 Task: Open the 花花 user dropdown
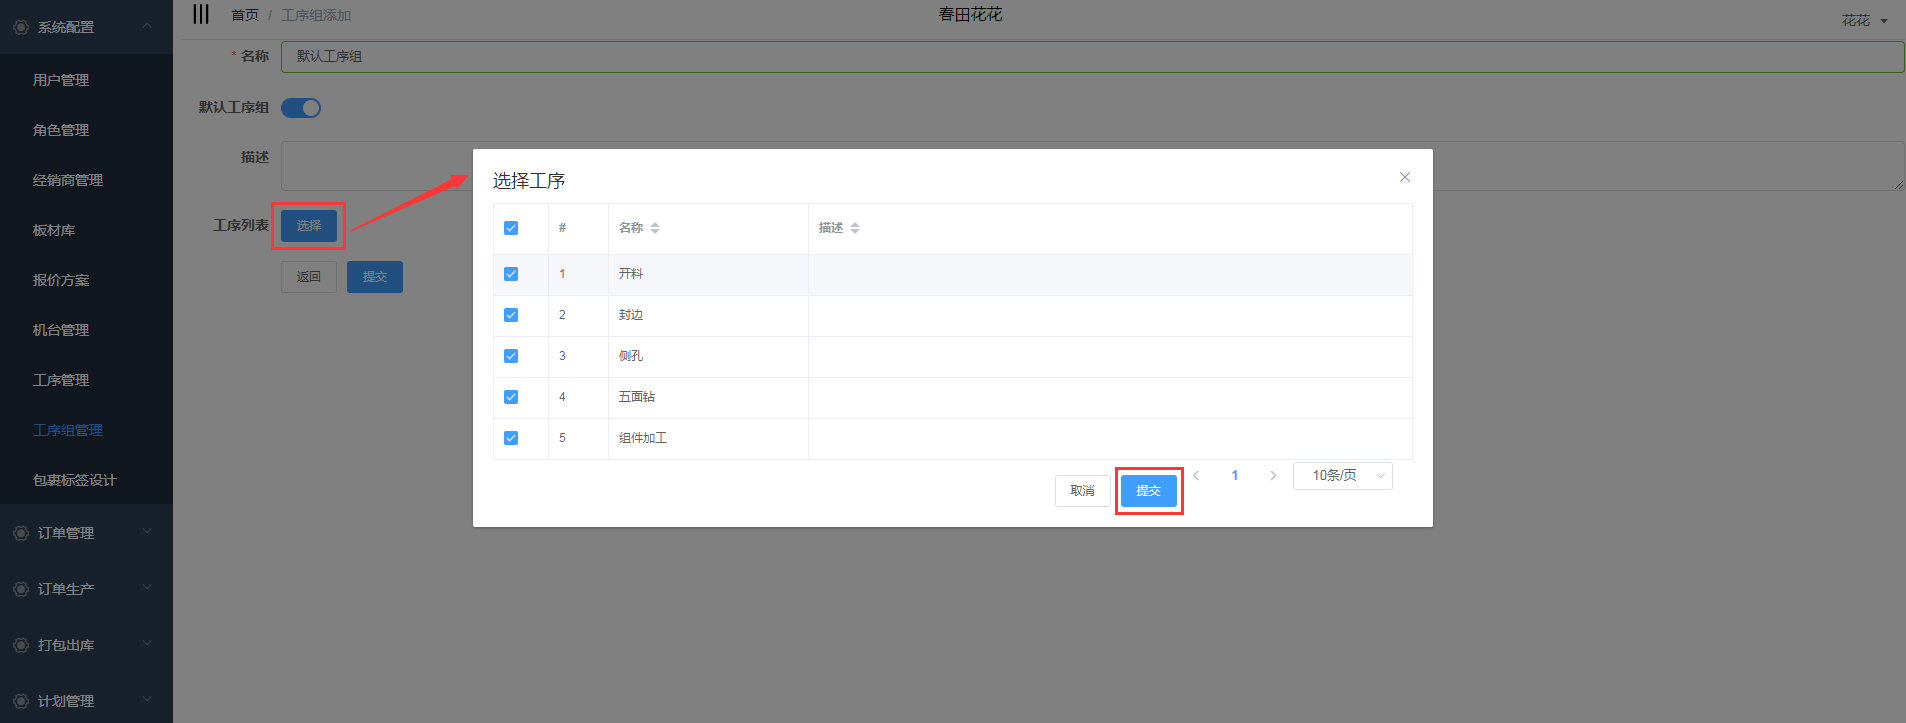1864,21
